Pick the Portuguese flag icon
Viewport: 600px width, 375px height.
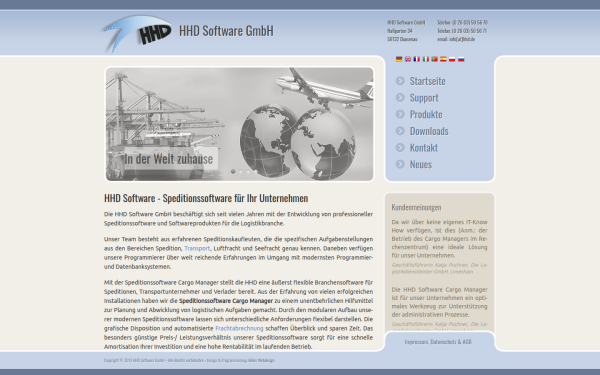[434, 59]
